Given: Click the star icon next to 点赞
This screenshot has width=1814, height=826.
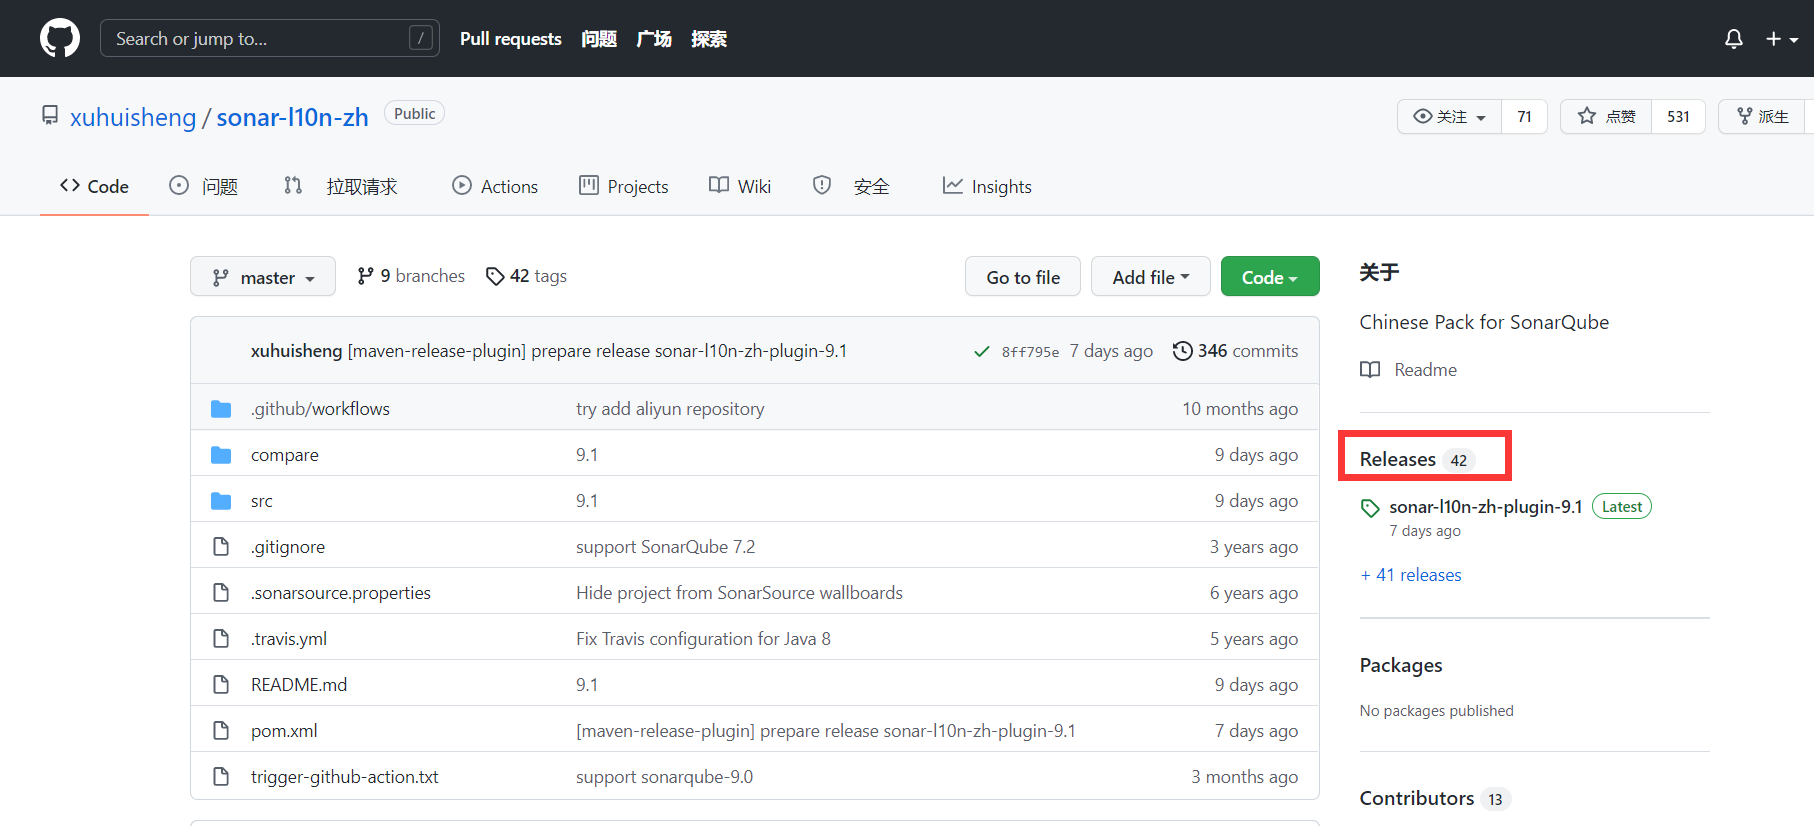Looking at the screenshot, I should pos(1587,116).
